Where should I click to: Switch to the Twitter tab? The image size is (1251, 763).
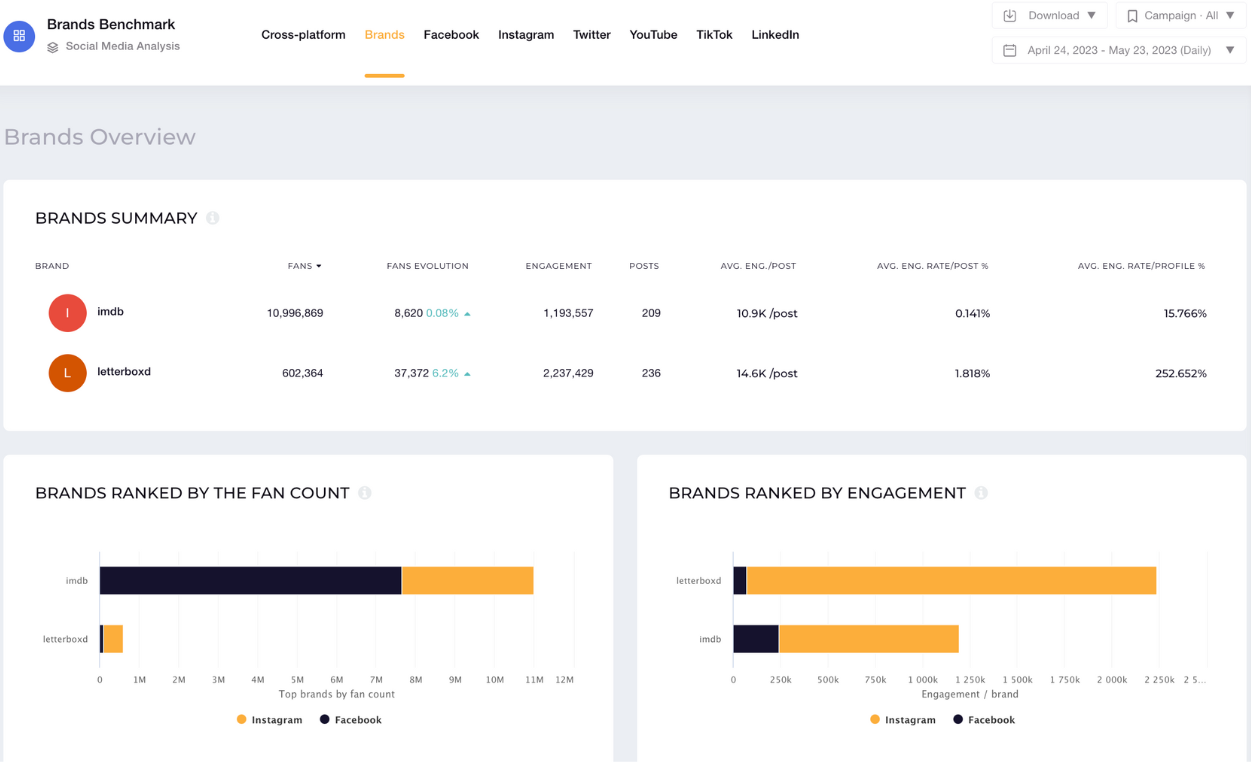592,35
